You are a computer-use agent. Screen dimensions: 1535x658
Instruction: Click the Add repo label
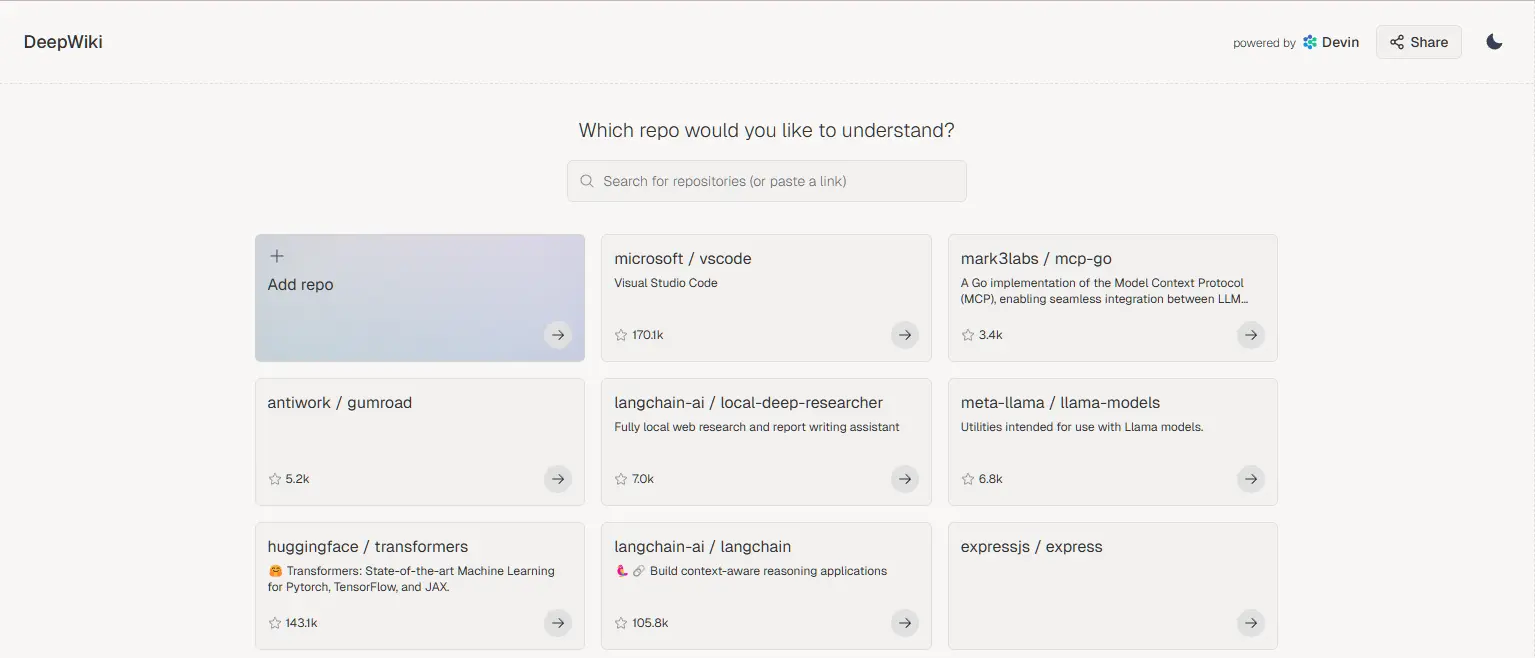300,285
